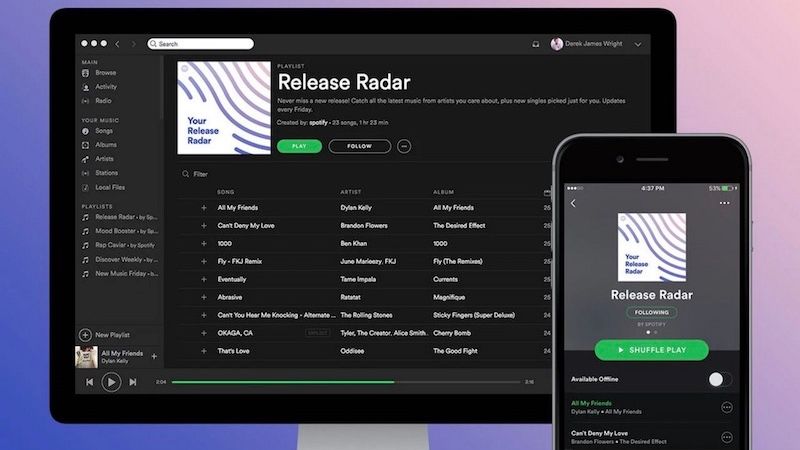Toggle the Available Offline switch on the phone
This screenshot has height=450, width=800.
[x=719, y=379]
